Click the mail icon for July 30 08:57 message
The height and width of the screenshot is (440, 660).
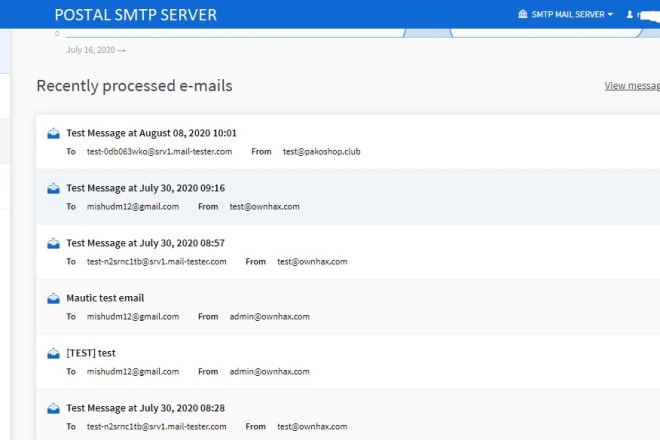click(53, 244)
